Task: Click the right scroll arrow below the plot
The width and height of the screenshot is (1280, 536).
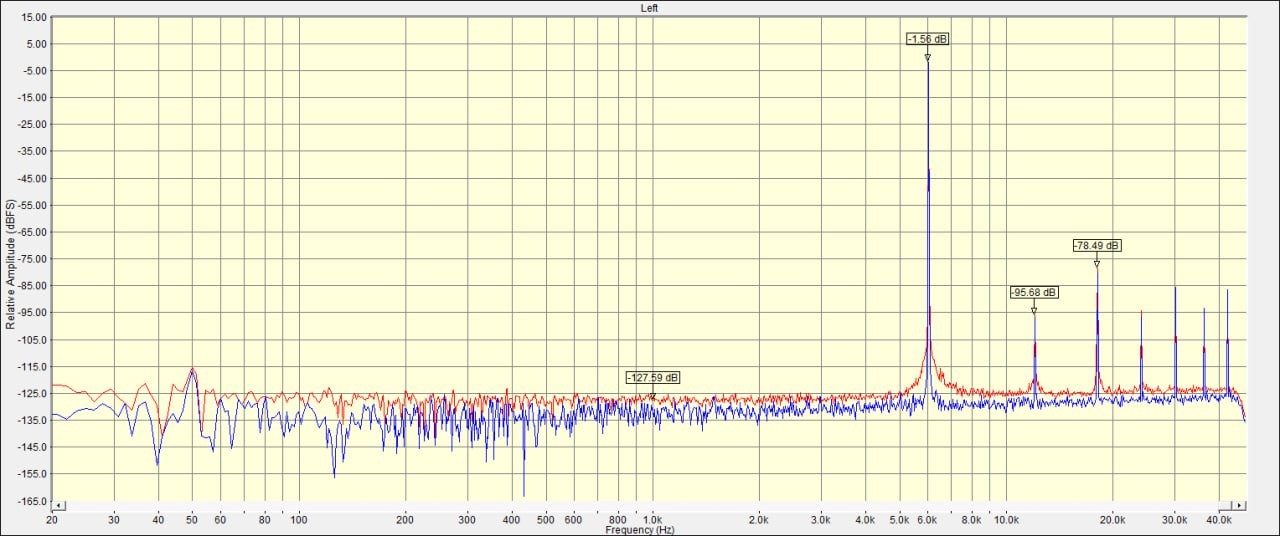Action: pos(1240,506)
